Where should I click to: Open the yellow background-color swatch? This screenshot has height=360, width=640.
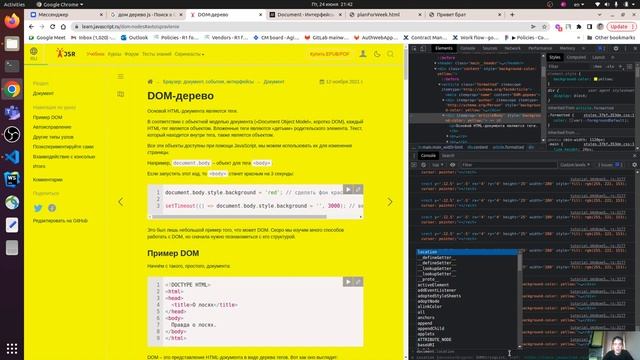[597, 79]
